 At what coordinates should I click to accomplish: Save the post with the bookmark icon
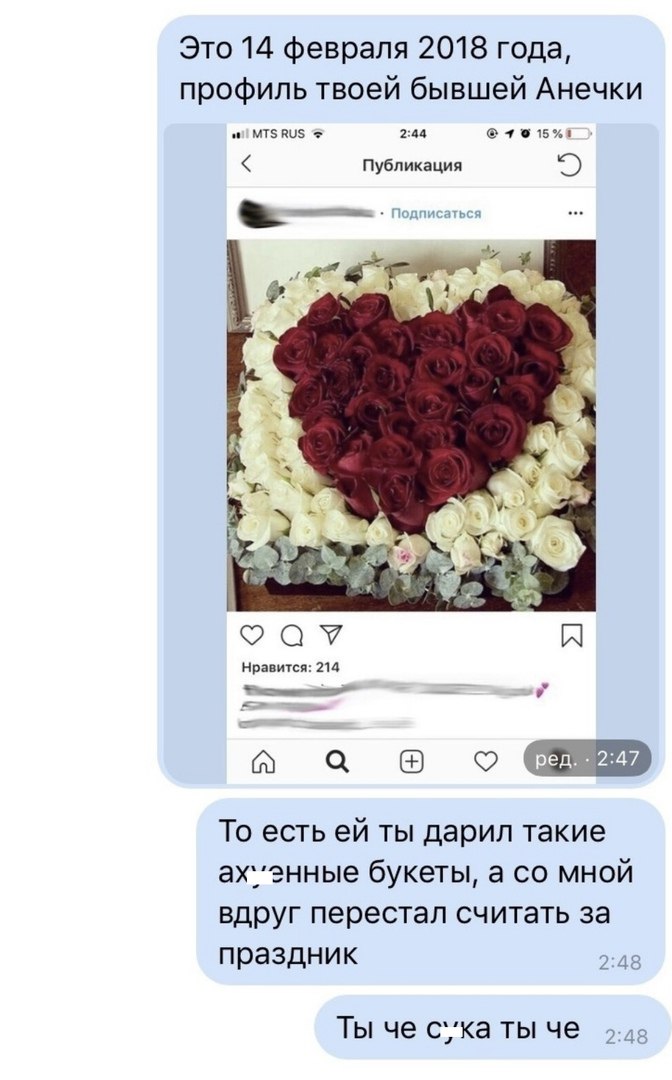(571, 635)
